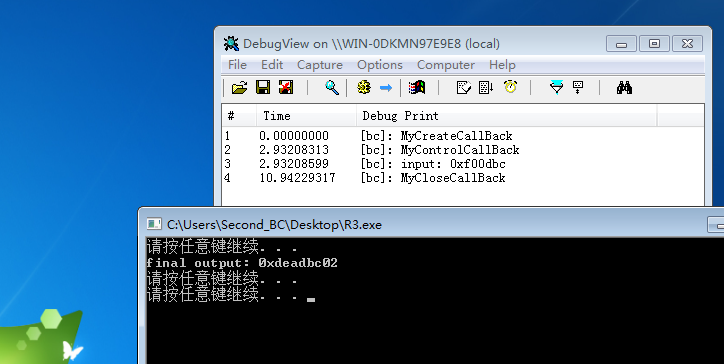Viewport: 724px width, 364px height.
Task: Click the Debug Print column header
Action: tap(507, 115)
